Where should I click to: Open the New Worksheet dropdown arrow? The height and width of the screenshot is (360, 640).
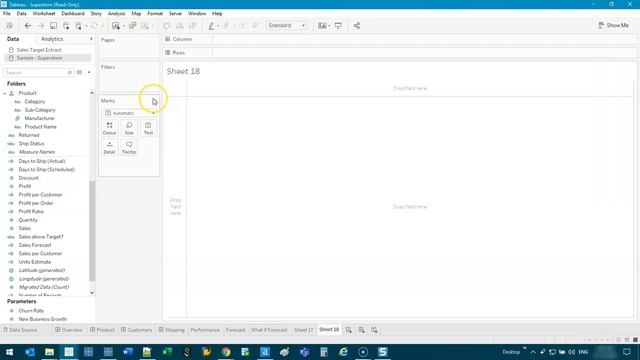(124, 26)
